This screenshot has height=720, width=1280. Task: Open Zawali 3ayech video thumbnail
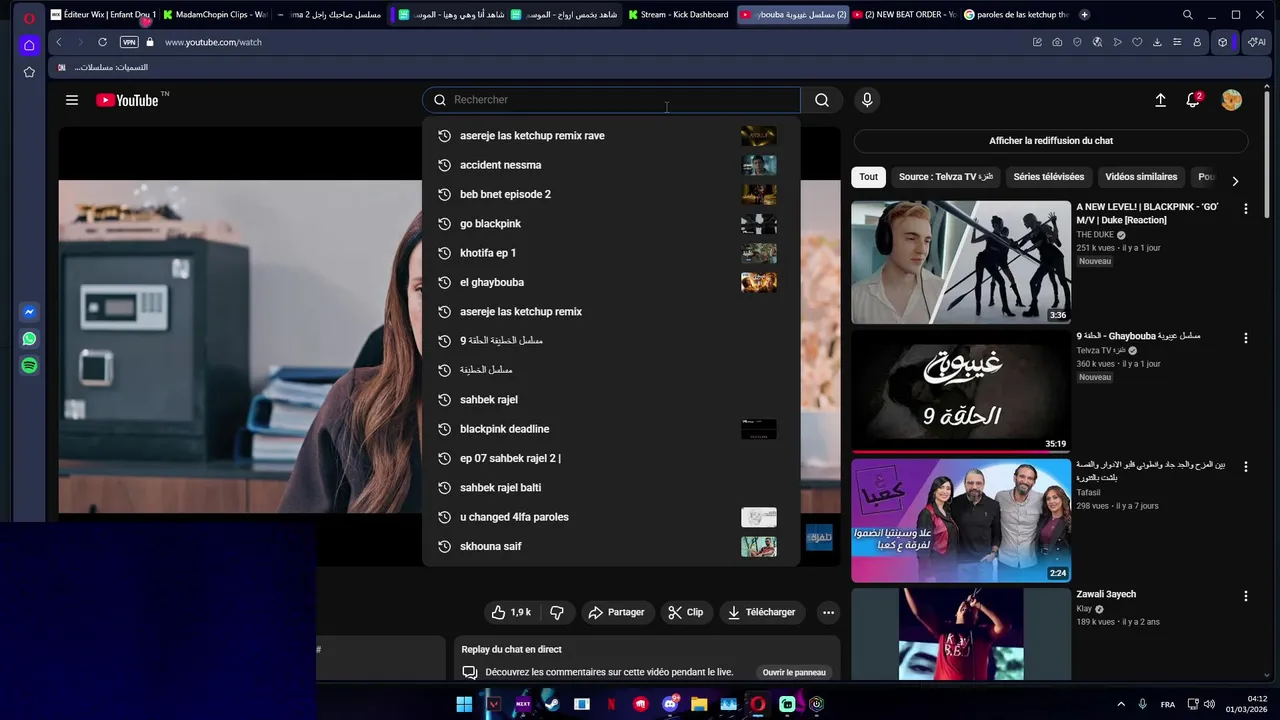pyautogui.click(x=961, y=634)
